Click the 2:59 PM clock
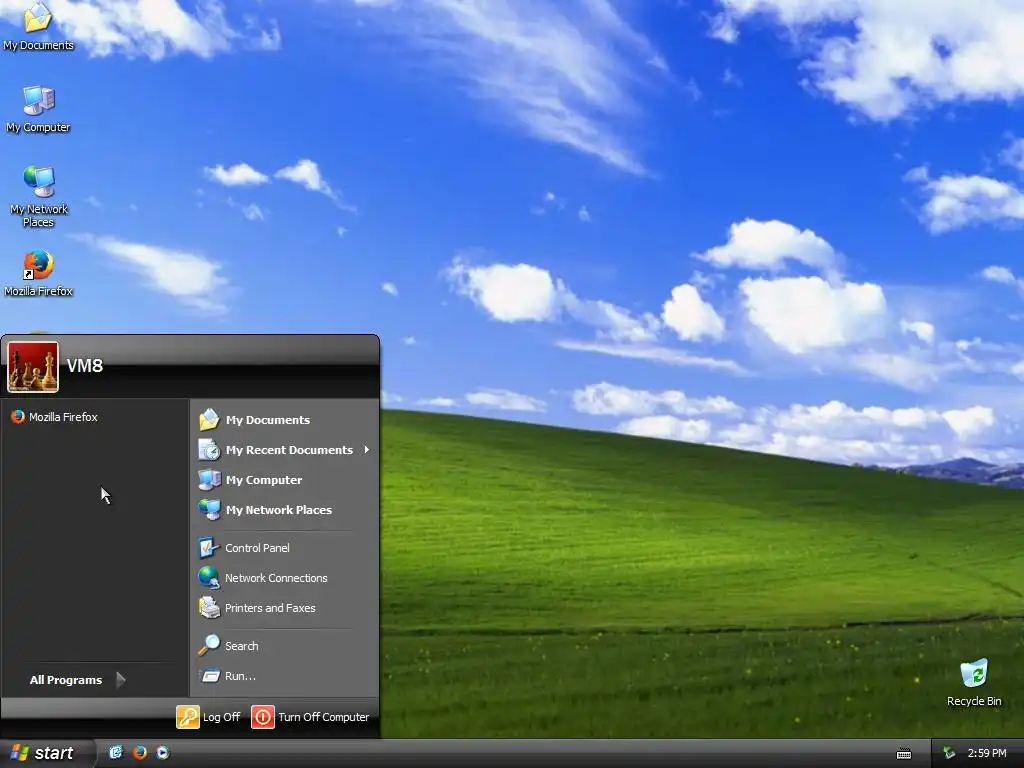The height and width of the screenshot is (768, 1024). tap(987, 753)
